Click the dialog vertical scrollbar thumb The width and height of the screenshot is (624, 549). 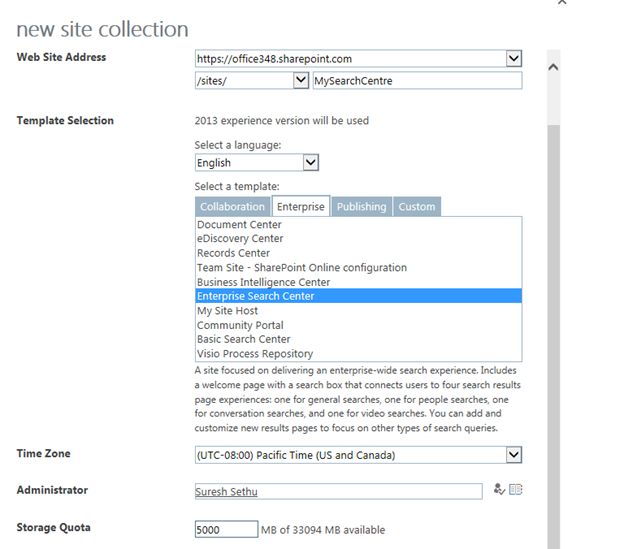(553, 337)
